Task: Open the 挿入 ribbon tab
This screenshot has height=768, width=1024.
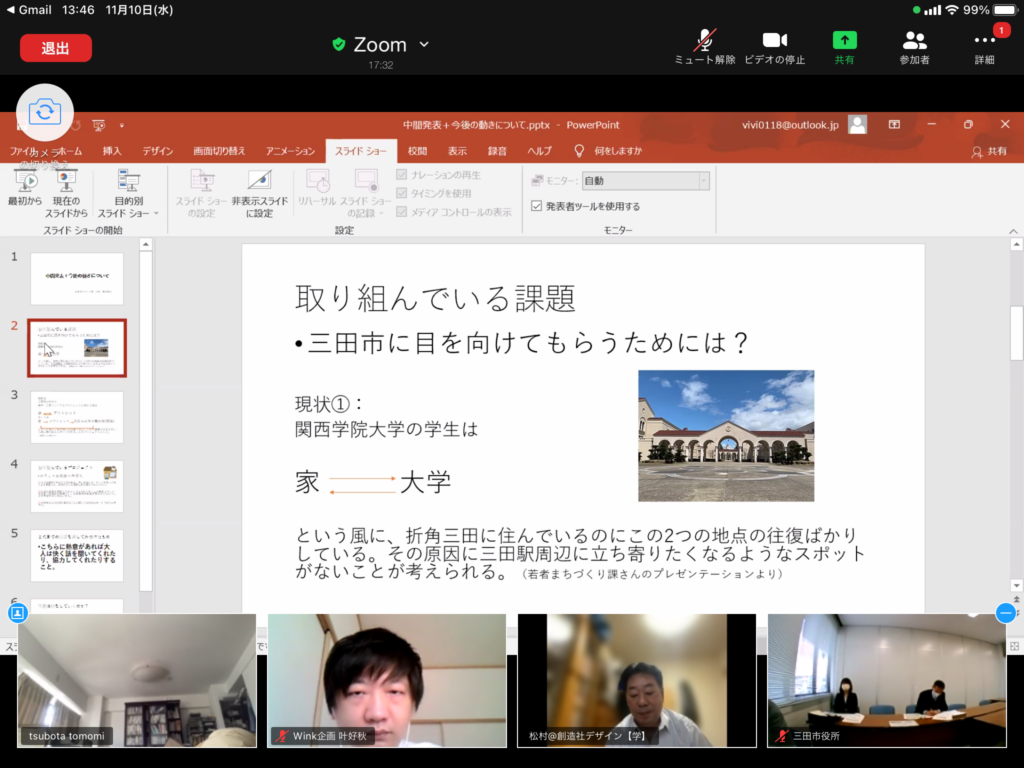Action: (x=112, y=151)
